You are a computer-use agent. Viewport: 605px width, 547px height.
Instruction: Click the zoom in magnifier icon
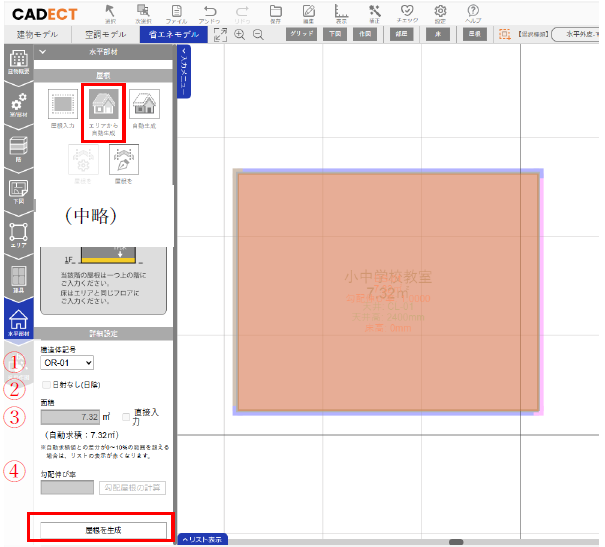coord(240,34)
